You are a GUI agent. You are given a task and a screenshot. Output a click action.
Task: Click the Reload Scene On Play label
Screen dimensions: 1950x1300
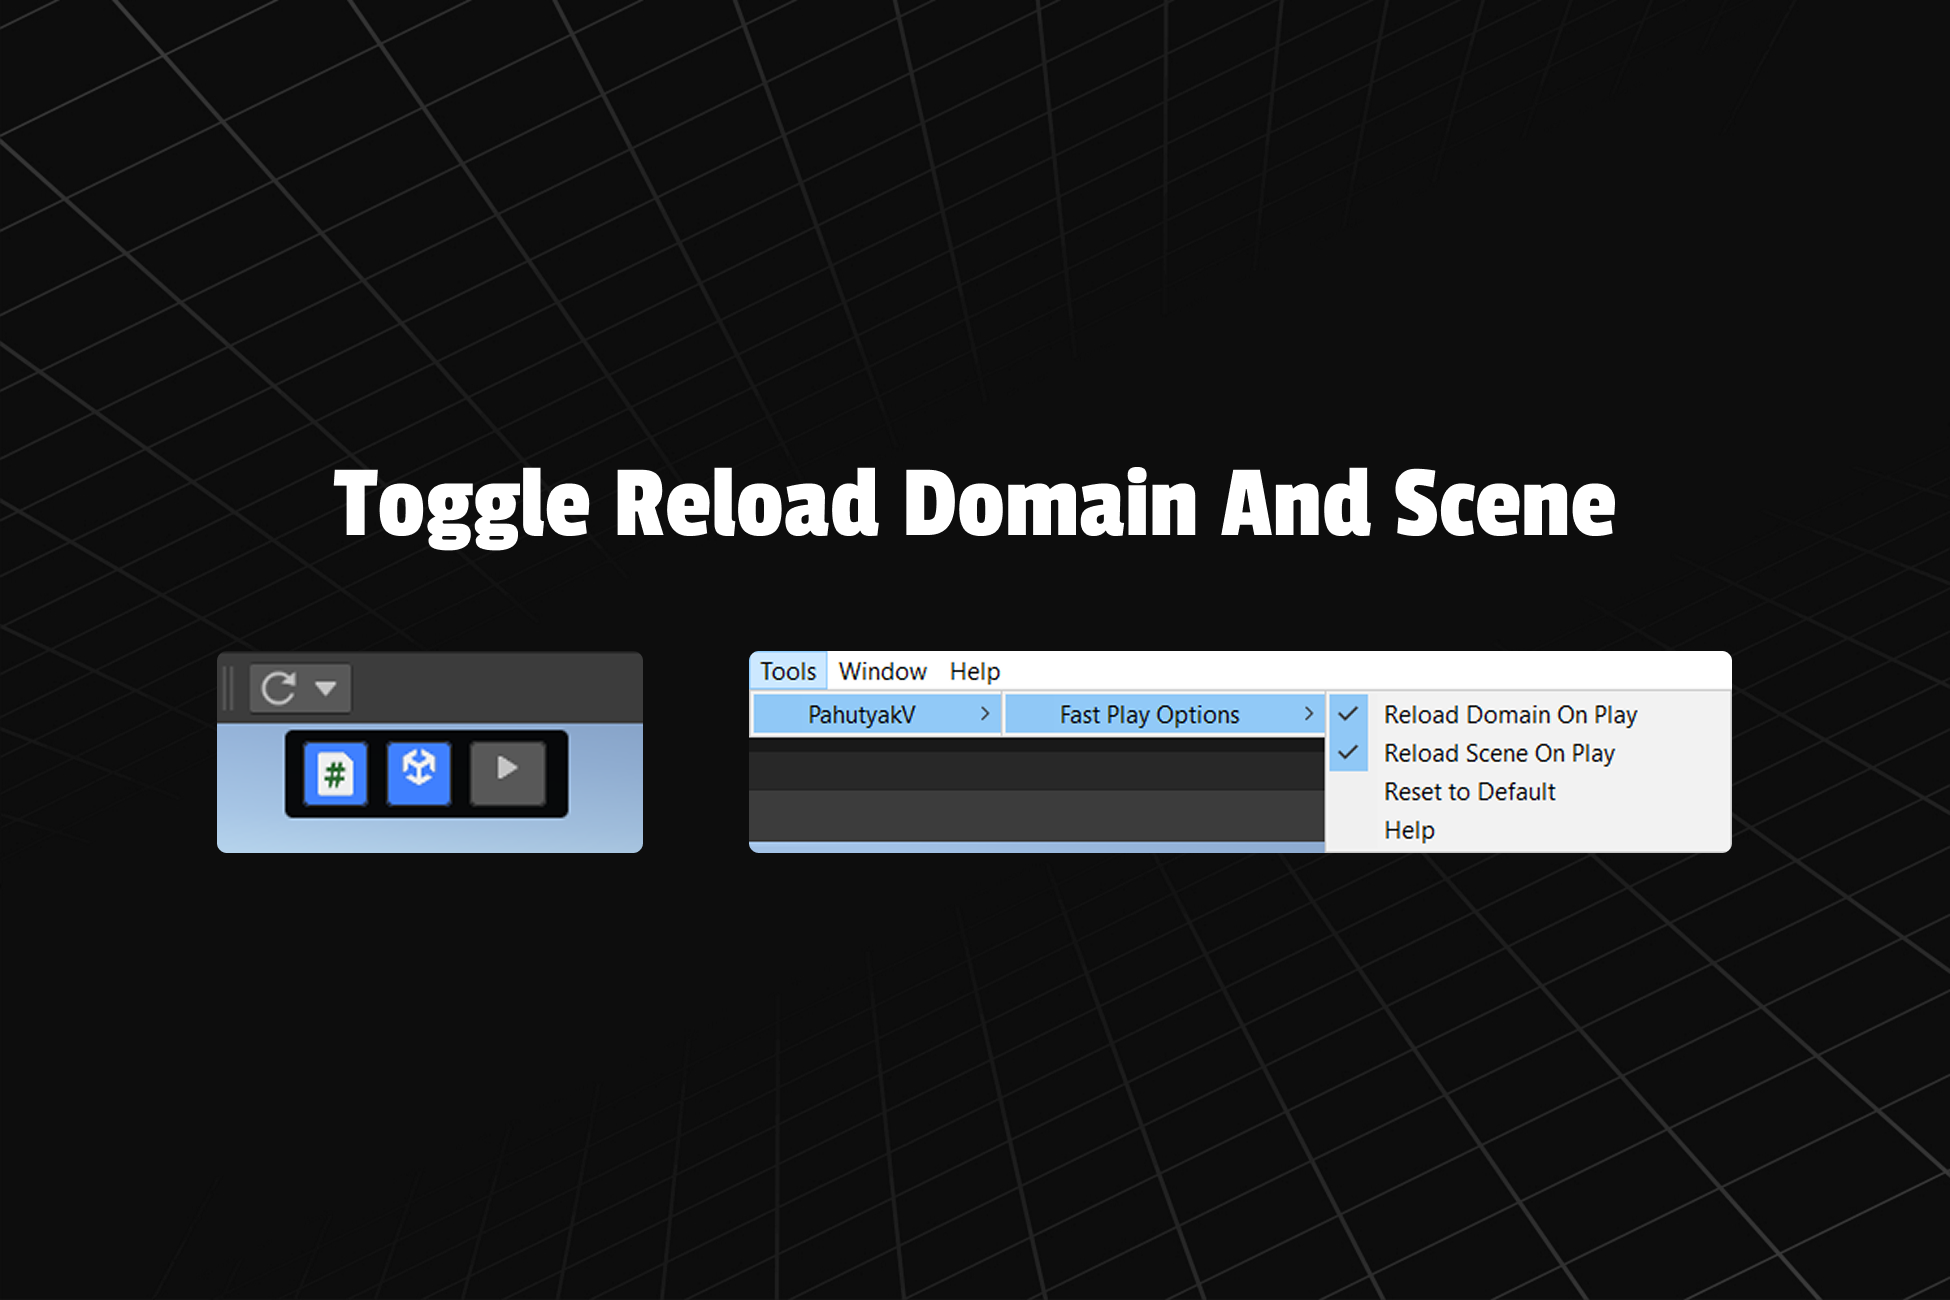point(1499,753)
